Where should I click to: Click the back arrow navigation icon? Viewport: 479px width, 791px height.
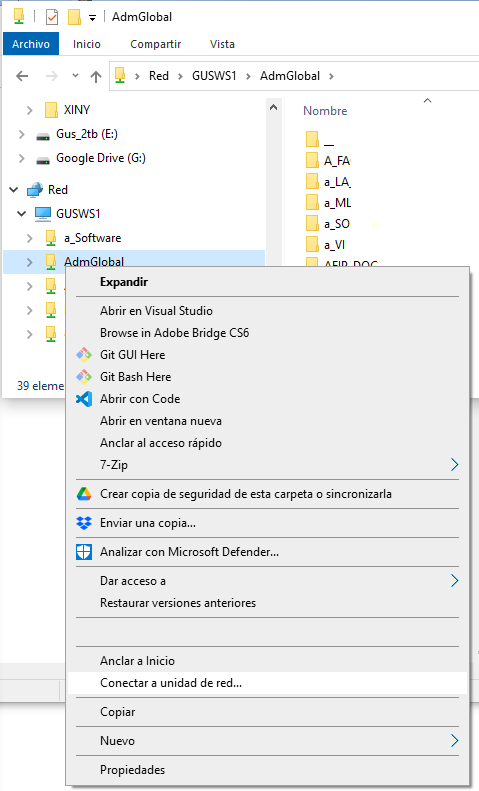(22, 76)
